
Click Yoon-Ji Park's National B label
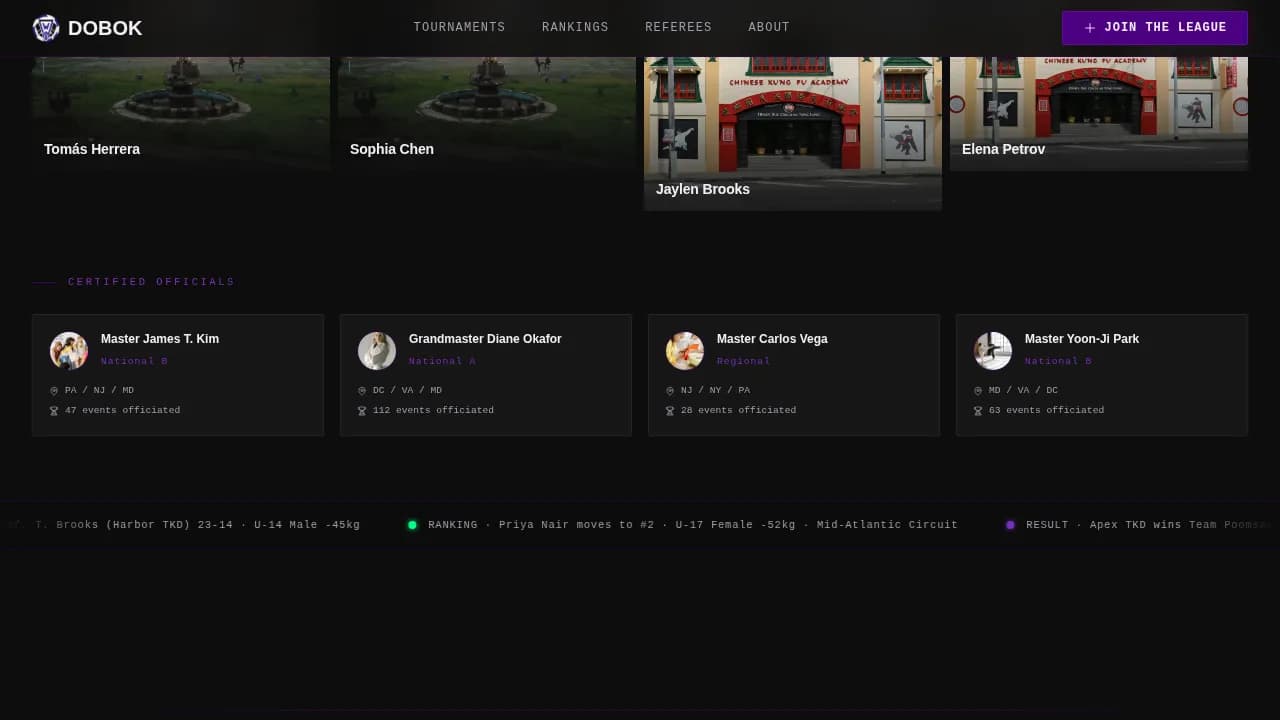click(1058, 361)
